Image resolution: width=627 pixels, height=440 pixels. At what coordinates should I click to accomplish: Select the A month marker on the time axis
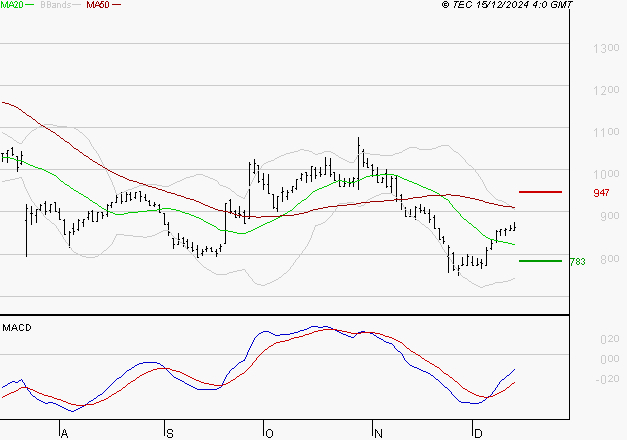point(63,433)
